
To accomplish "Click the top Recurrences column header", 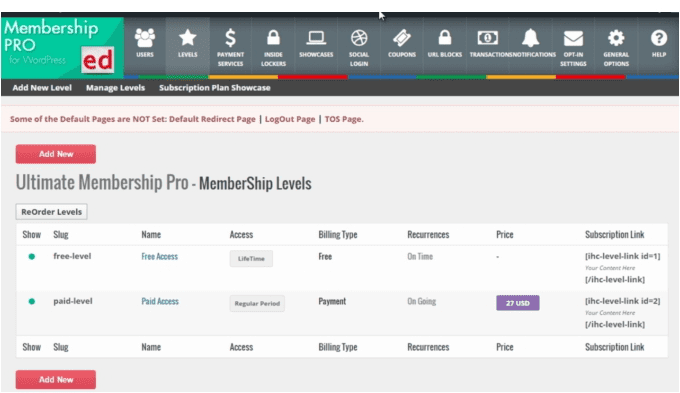I will click(x=428, y=235).
